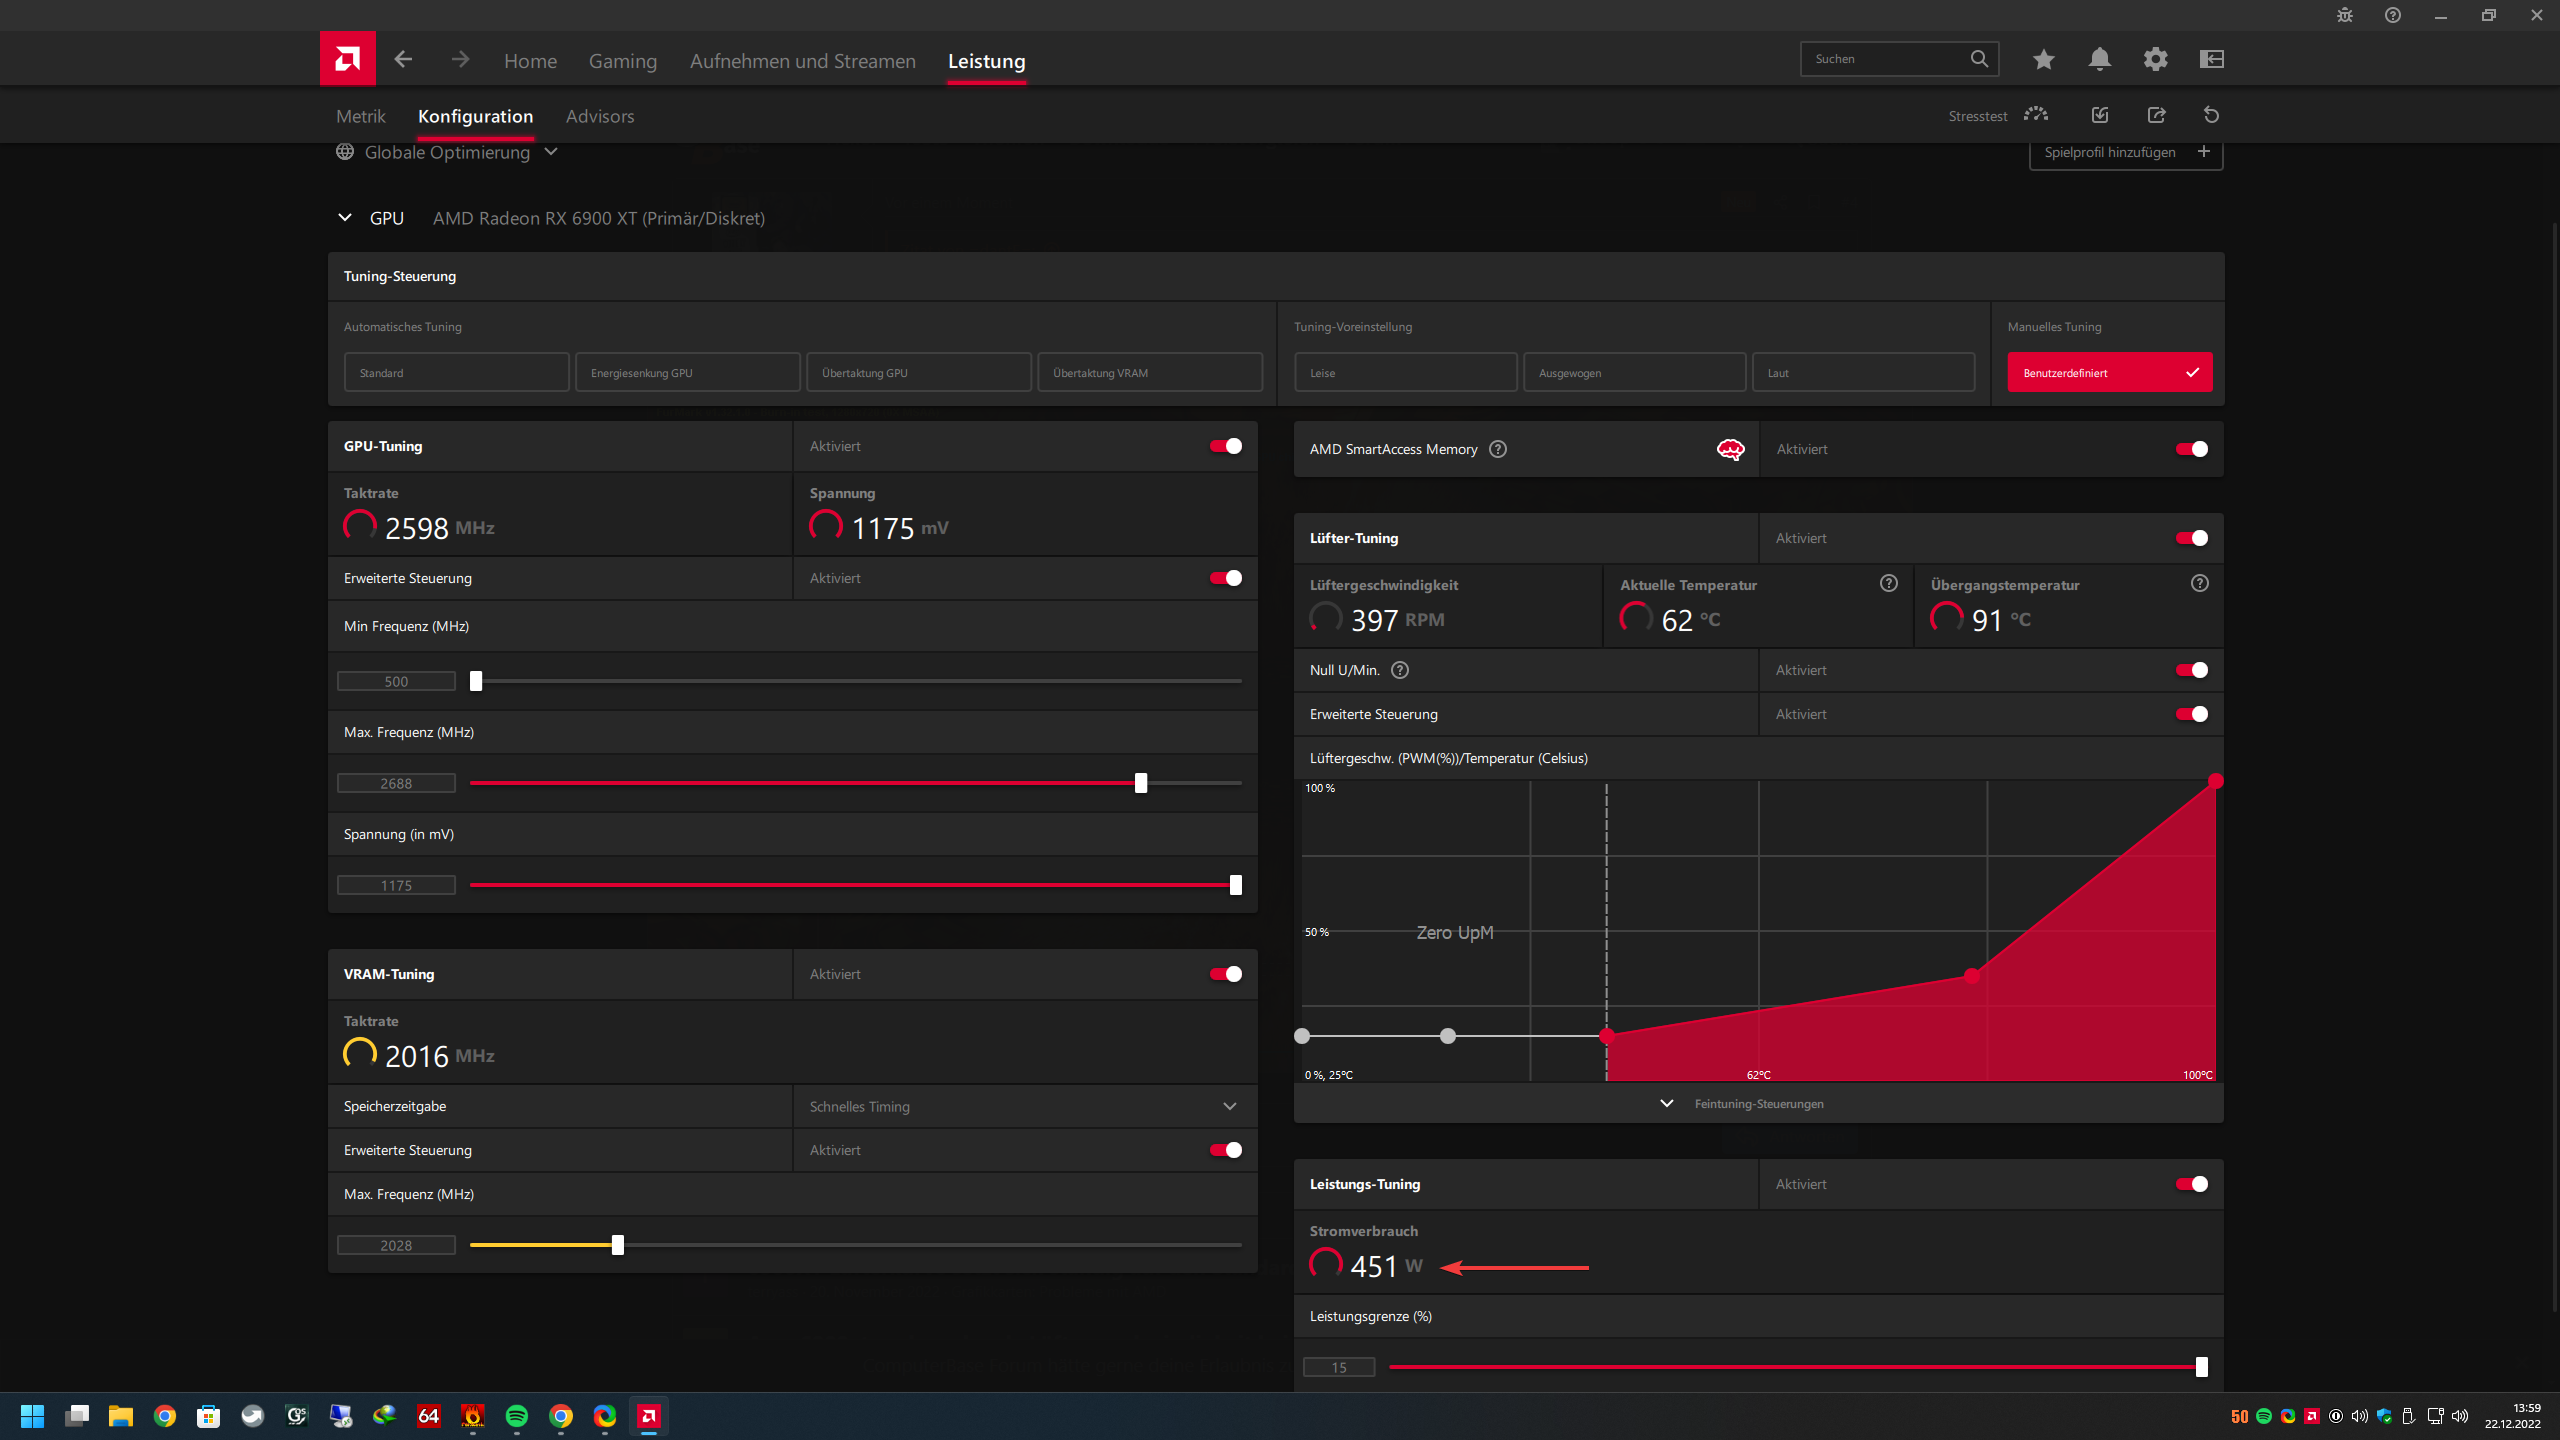Open the favorites star icon
The width and height of the screenshot is (2560, 1440).
click(2043, 59)
